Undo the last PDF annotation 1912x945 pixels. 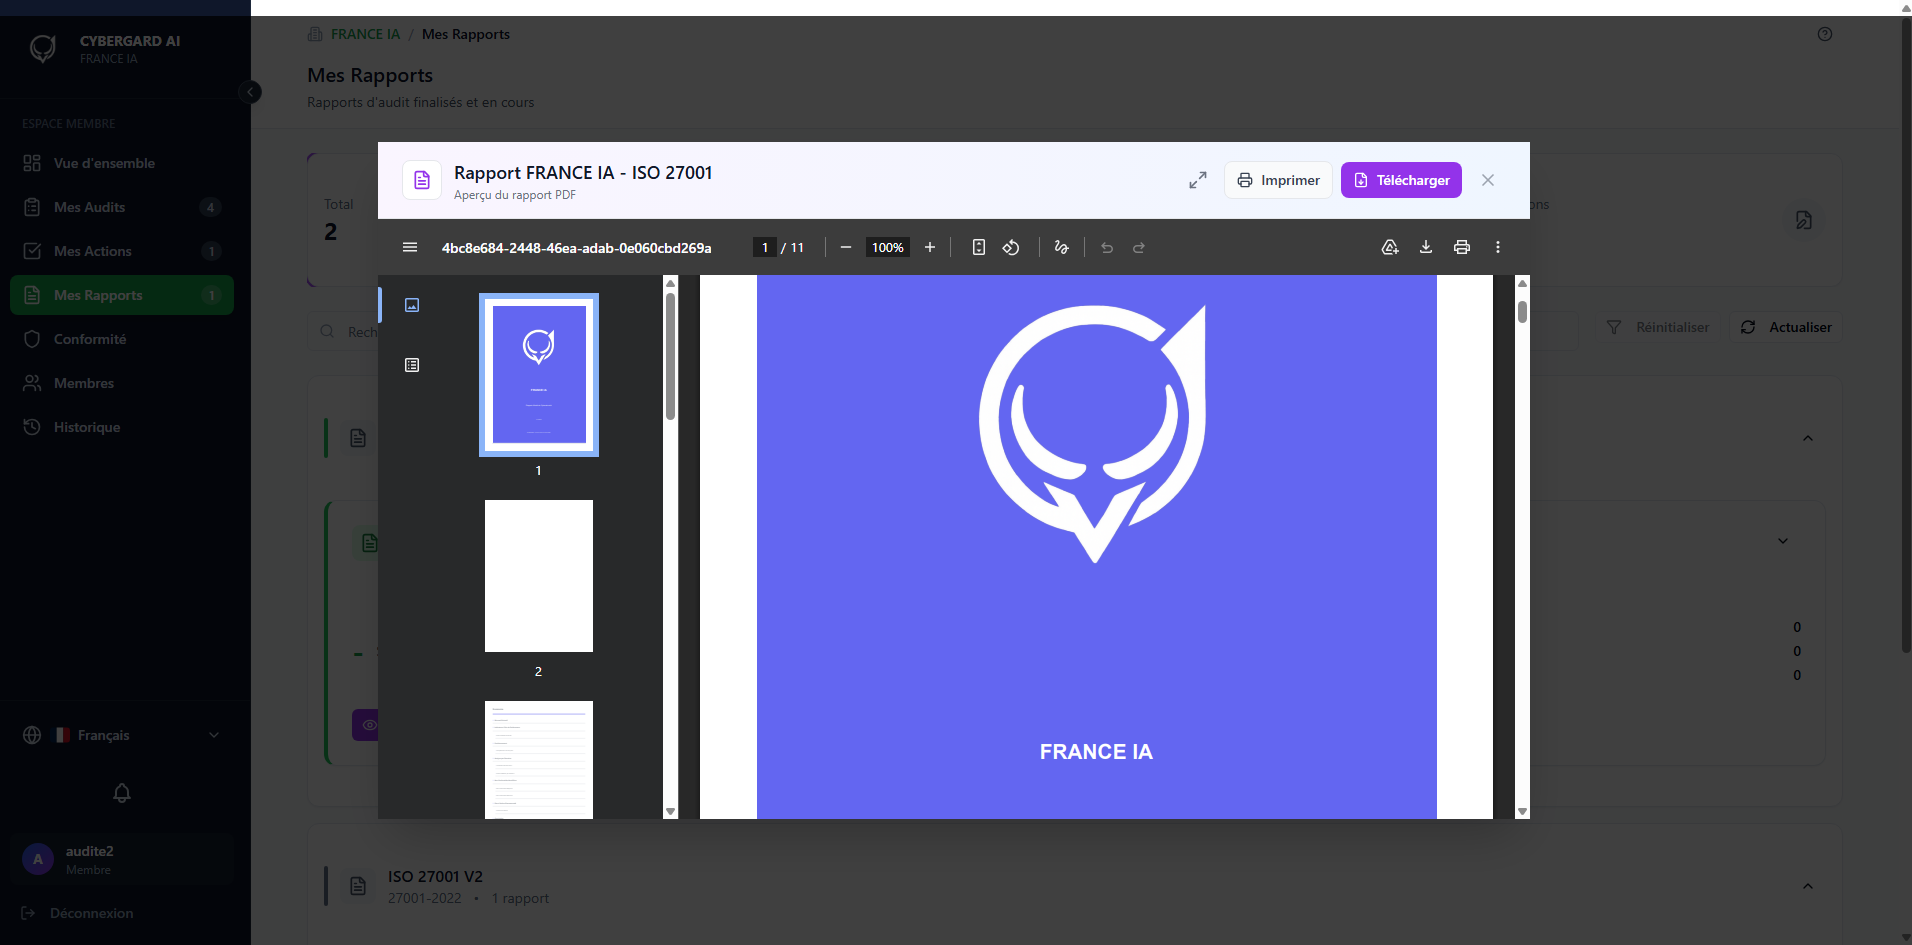coord(1107,247)
